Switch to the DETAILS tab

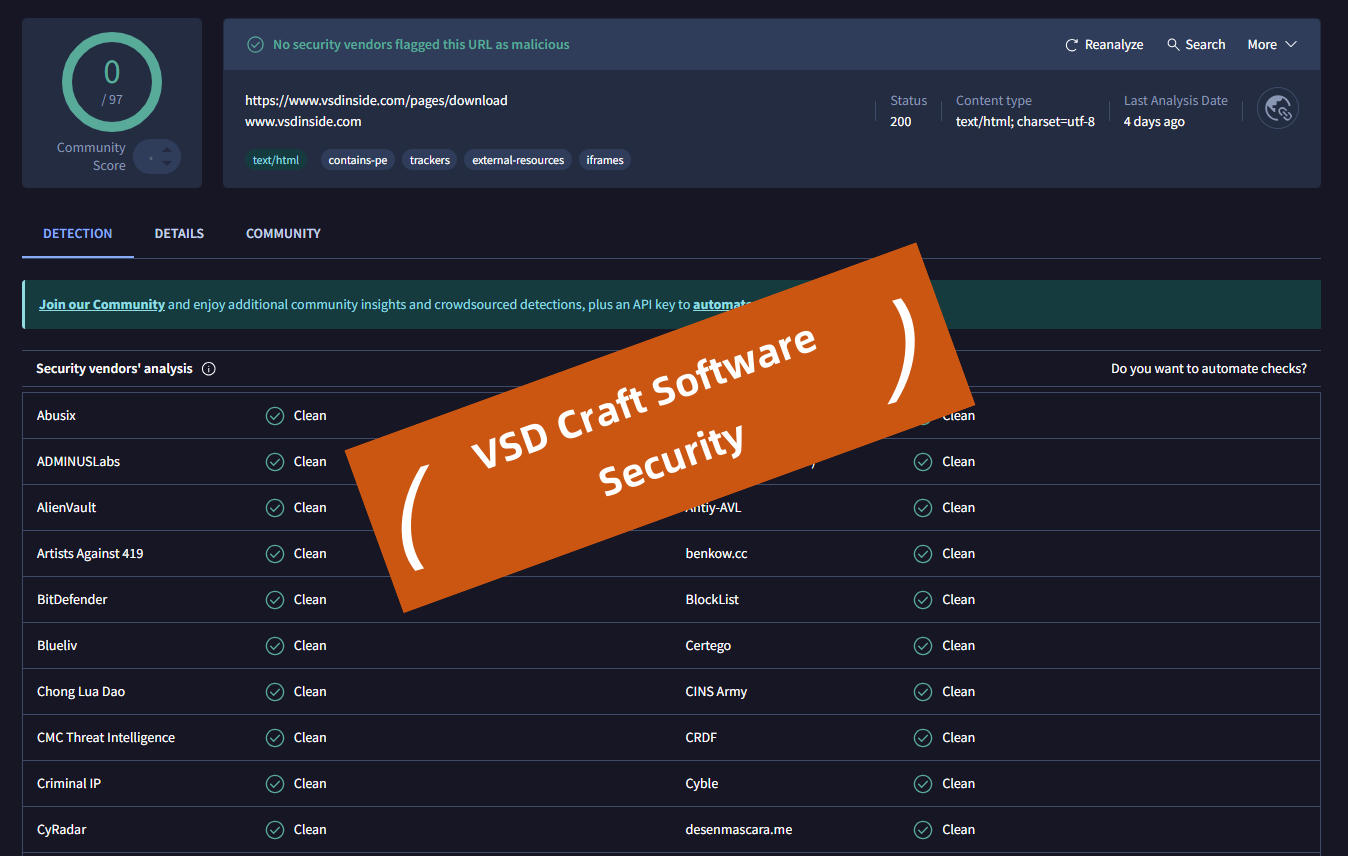tap(179, 234)
